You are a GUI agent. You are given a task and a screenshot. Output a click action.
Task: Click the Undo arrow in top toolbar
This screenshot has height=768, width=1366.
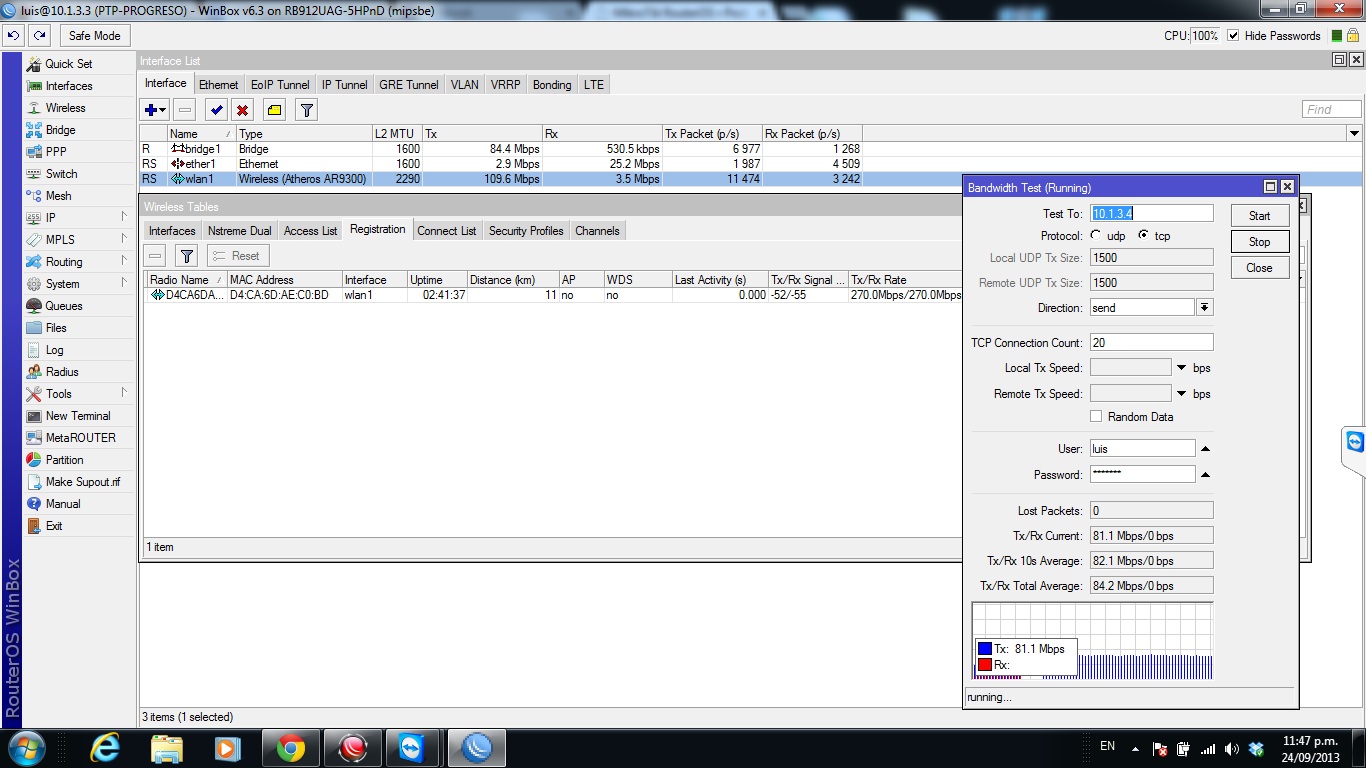tap(14, 36)
